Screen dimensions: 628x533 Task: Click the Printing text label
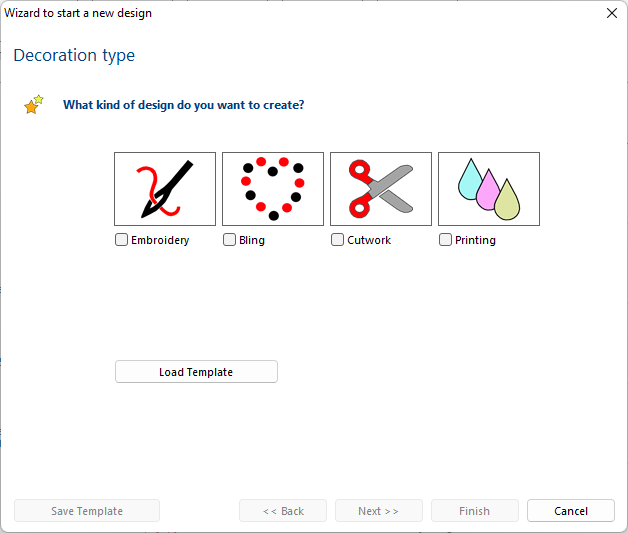coord(475,240)
